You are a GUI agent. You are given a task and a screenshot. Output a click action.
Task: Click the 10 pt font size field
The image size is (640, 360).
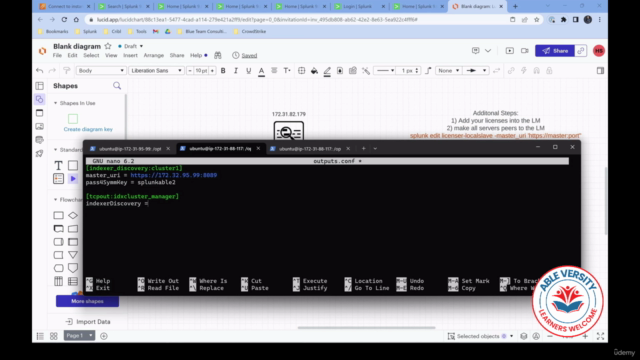[201, 71]
